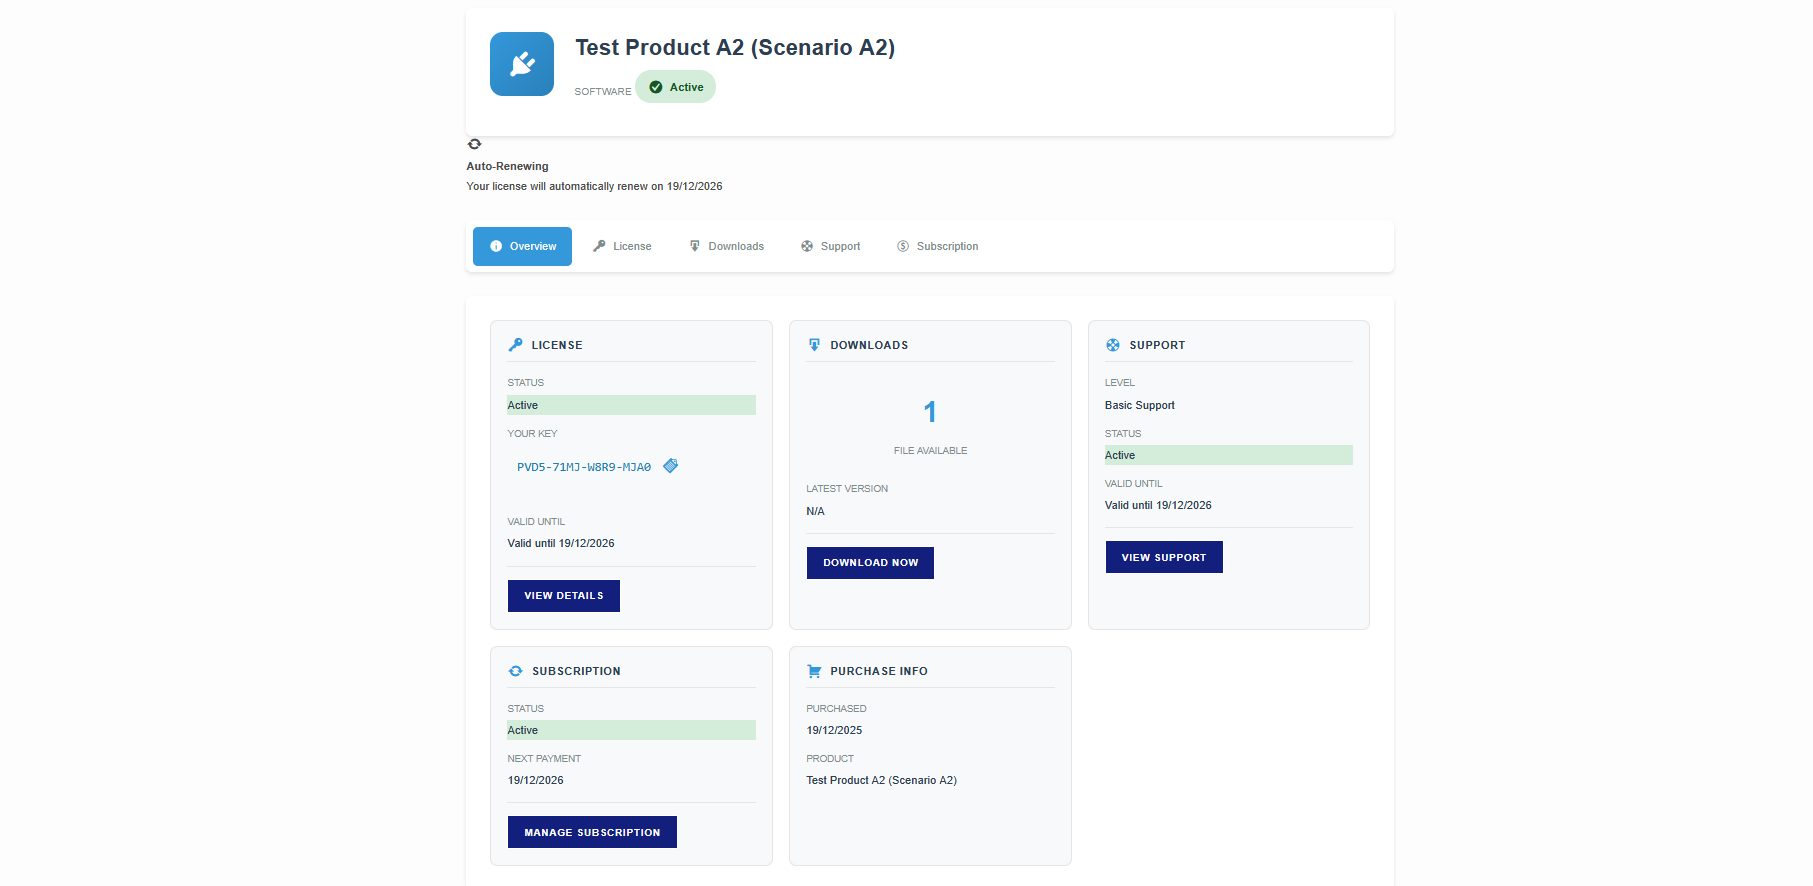Click the Valid until date in License card
This screenshot has width=1813, height=886.
click(561, 543)
